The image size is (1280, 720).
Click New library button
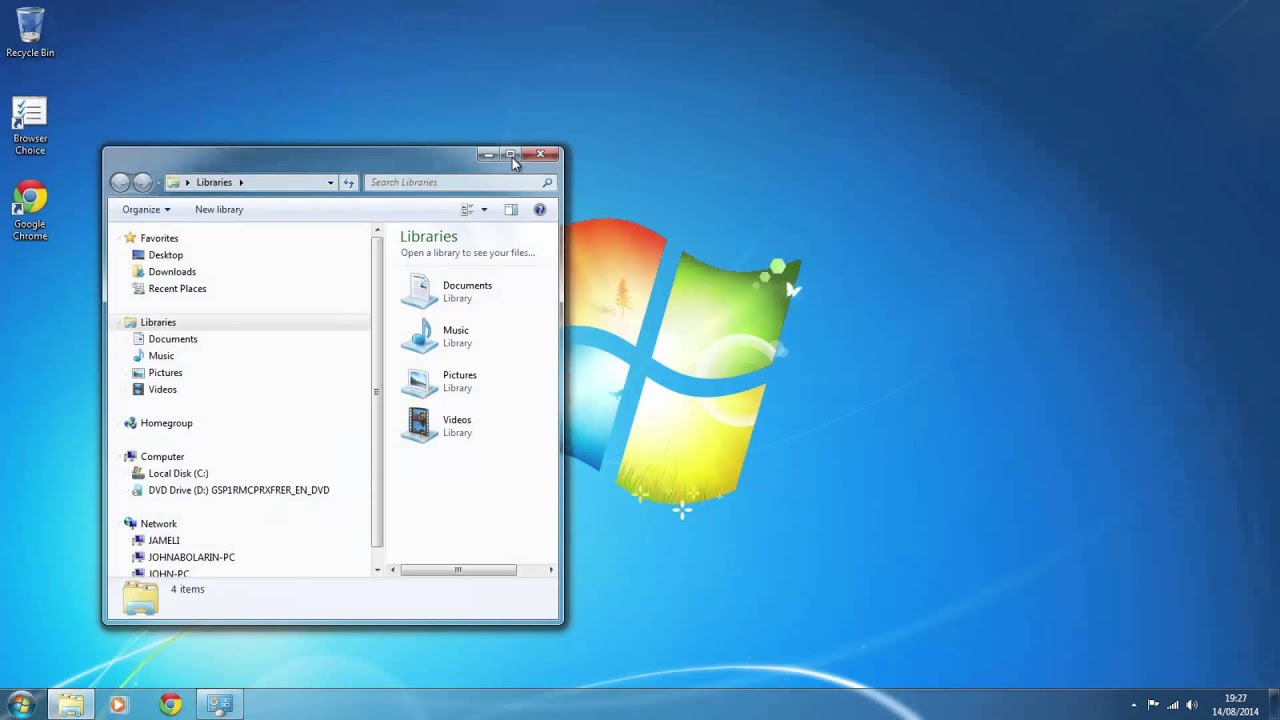219,210
